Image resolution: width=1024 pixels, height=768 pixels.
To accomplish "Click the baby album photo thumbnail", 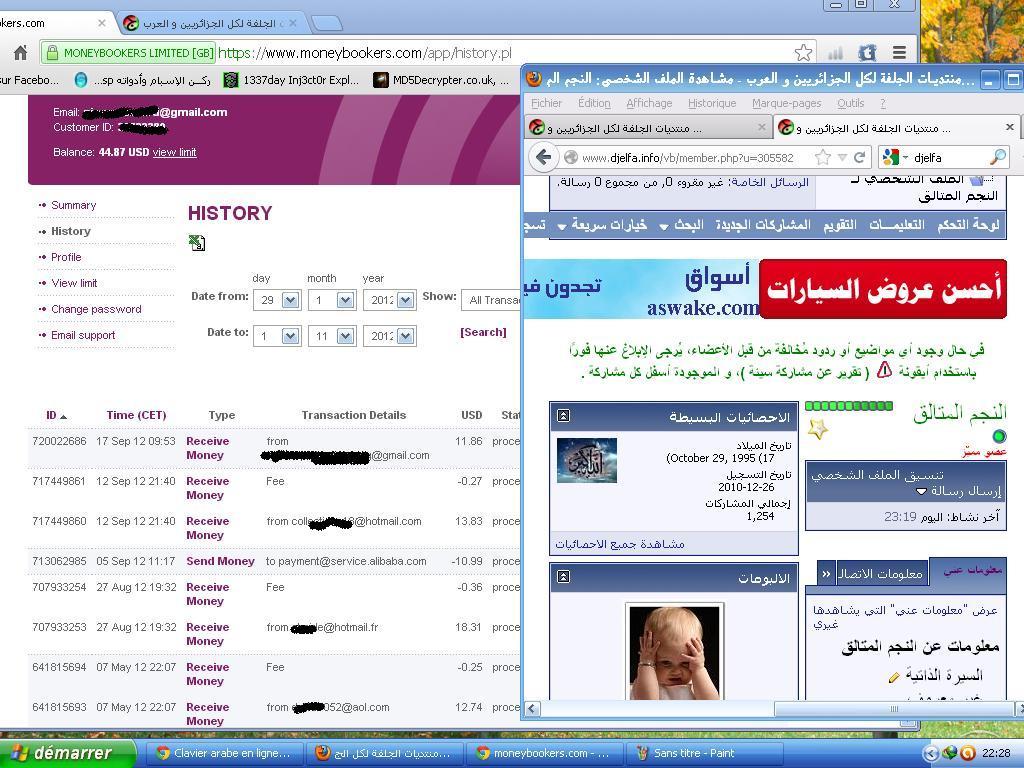I will (x=675, y=652).
